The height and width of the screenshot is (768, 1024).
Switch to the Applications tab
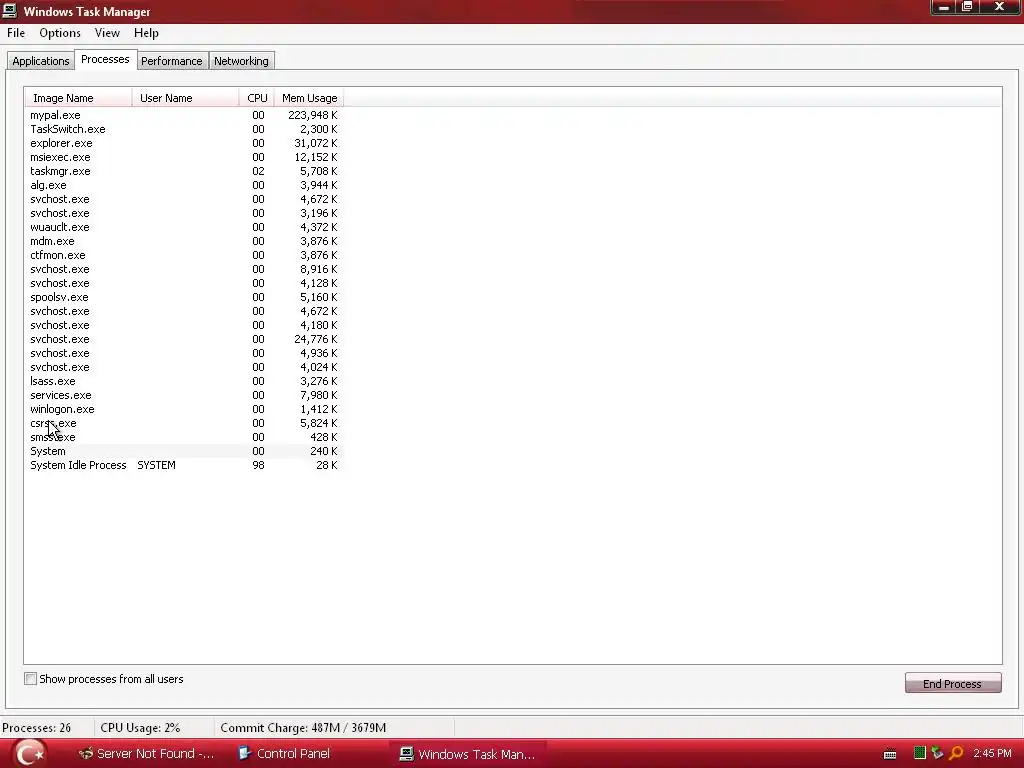tap(40, 61)
